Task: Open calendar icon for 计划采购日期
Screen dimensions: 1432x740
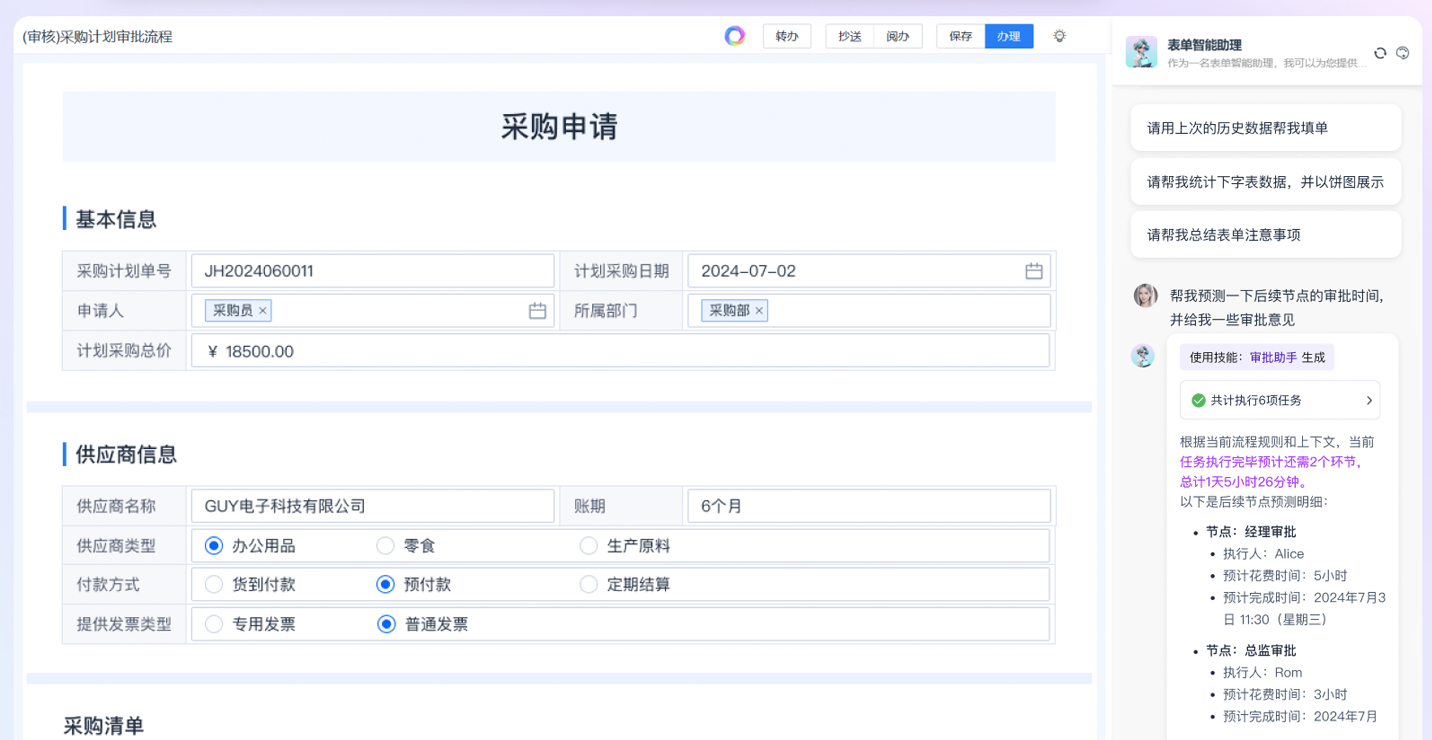Action: pos(1034,271)
